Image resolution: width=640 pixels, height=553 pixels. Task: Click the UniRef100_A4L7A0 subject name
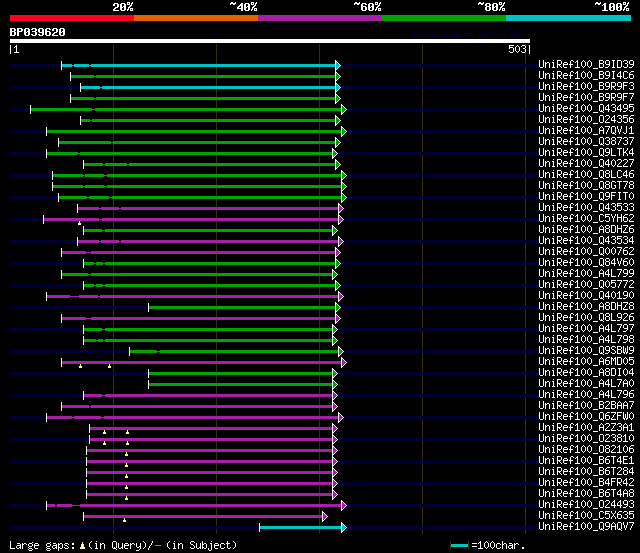tap(586, 384)
